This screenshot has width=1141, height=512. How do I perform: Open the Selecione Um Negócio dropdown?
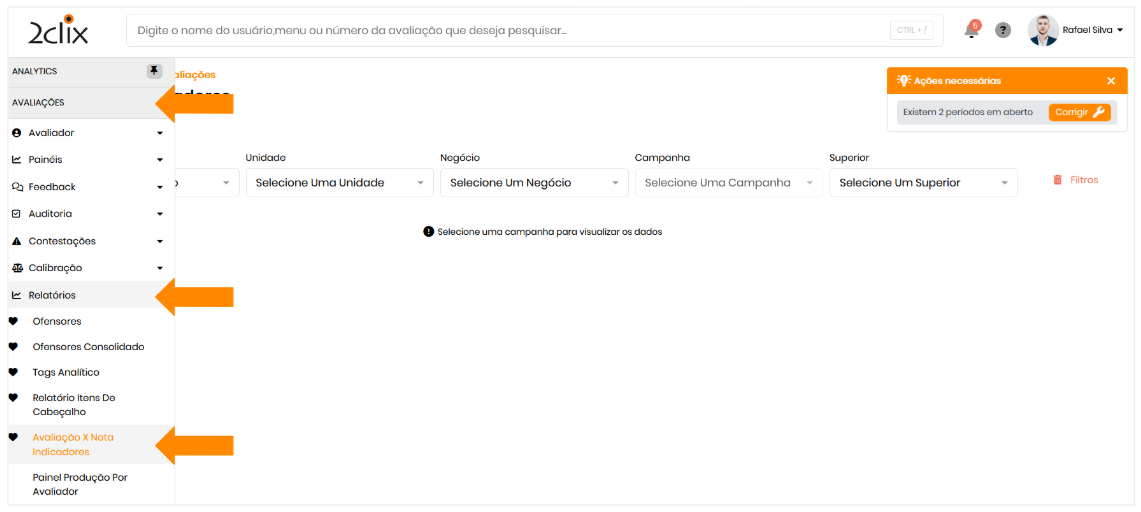coord(534,183)
